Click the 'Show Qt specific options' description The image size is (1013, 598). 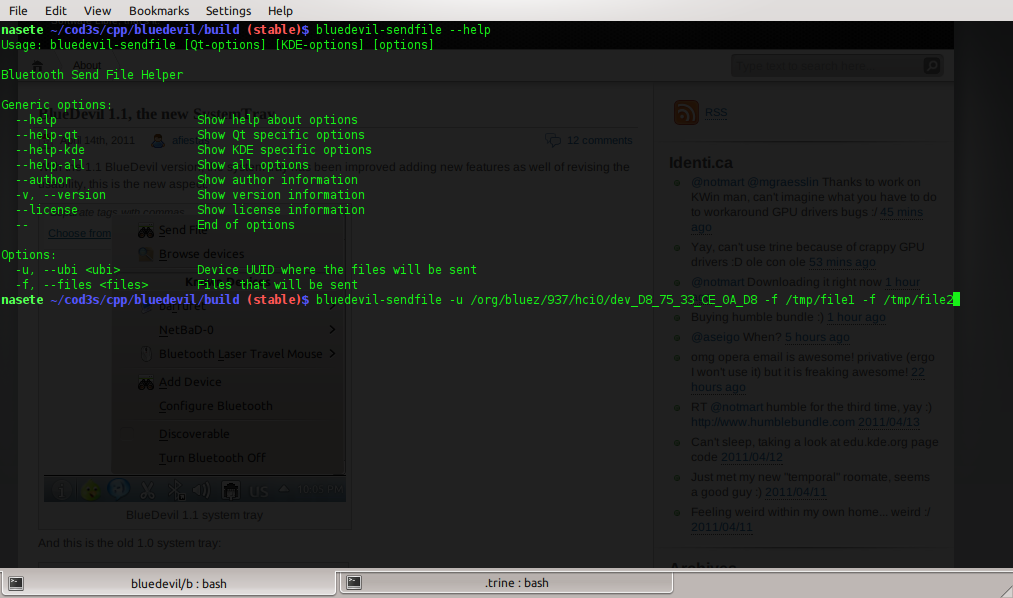281,135
